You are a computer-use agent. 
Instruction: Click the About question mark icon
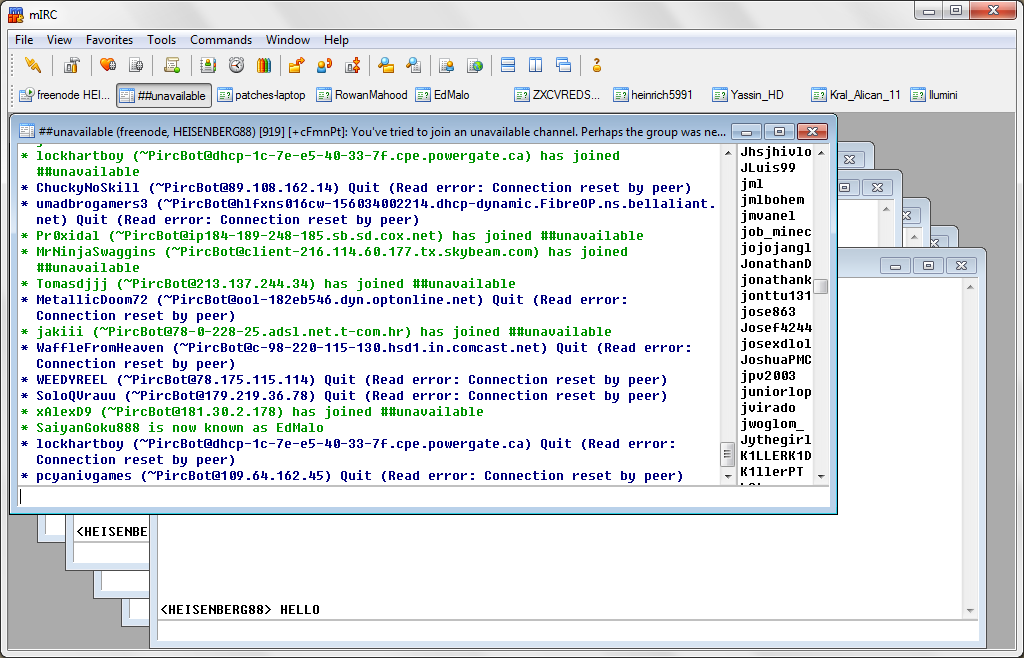[597, 66]
